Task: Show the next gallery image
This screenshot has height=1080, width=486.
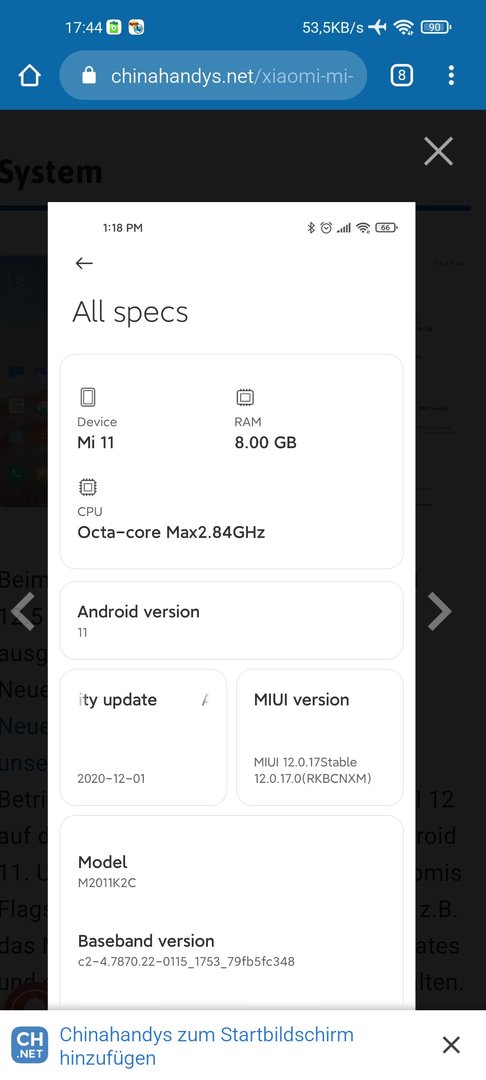Action: (x=439, y=611)
